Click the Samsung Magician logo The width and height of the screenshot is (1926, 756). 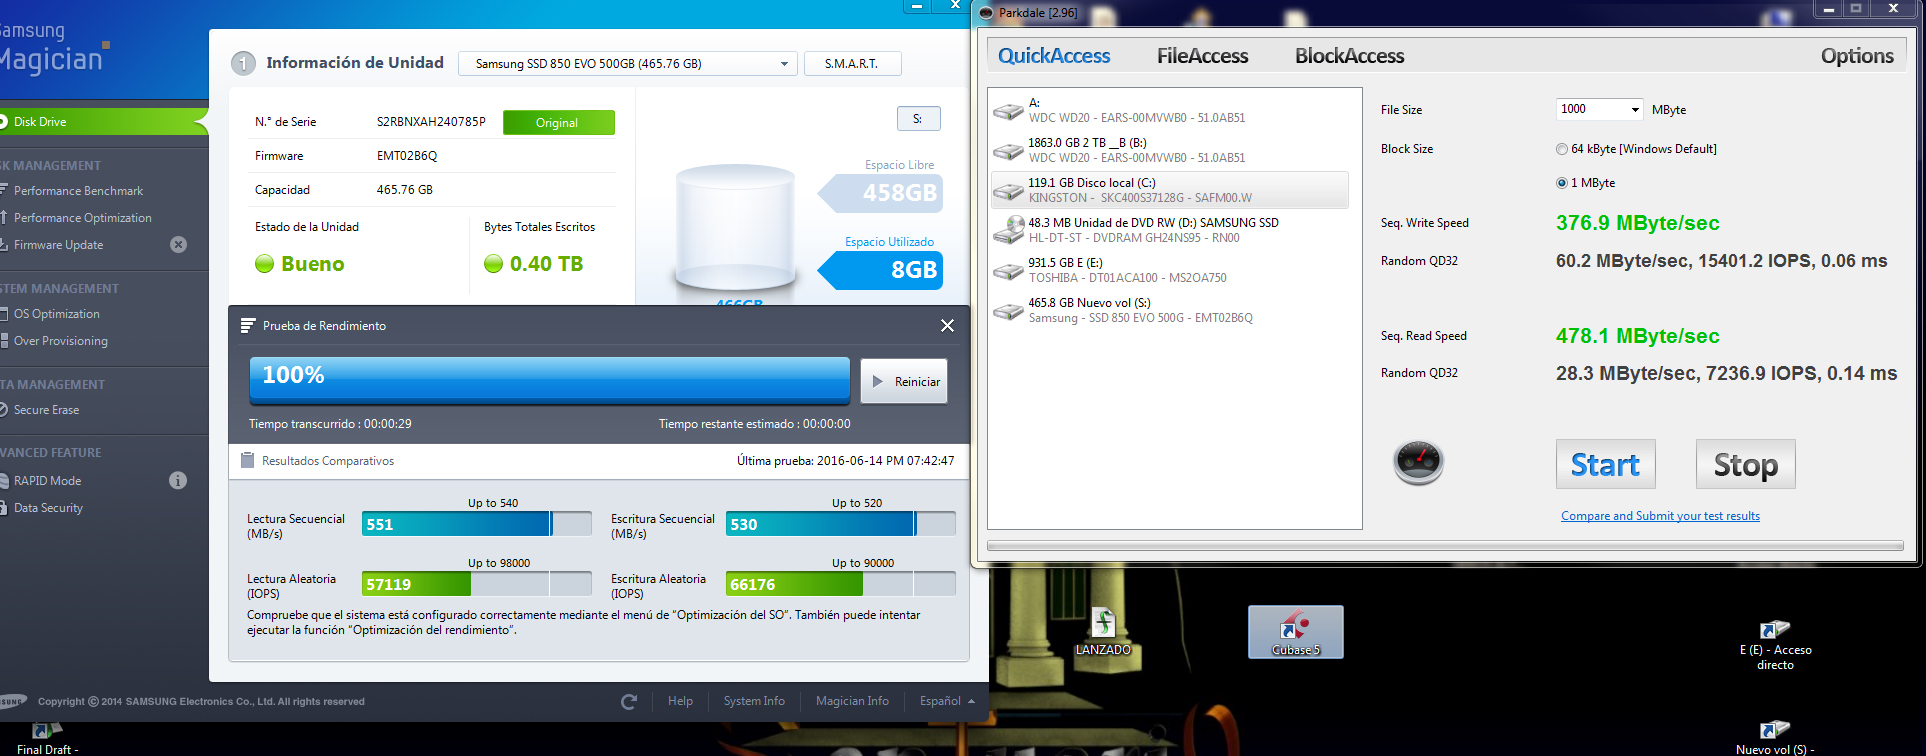click(54, 48)
